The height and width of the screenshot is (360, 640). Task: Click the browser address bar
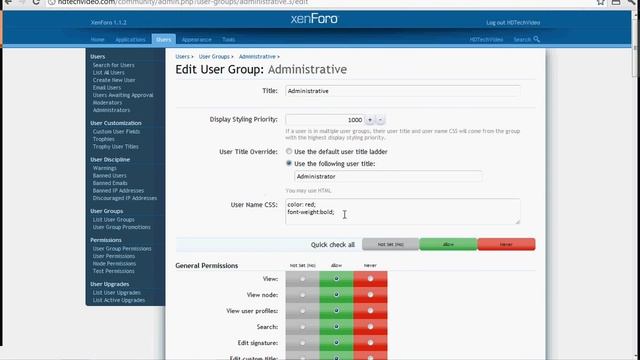coord(318,2)
